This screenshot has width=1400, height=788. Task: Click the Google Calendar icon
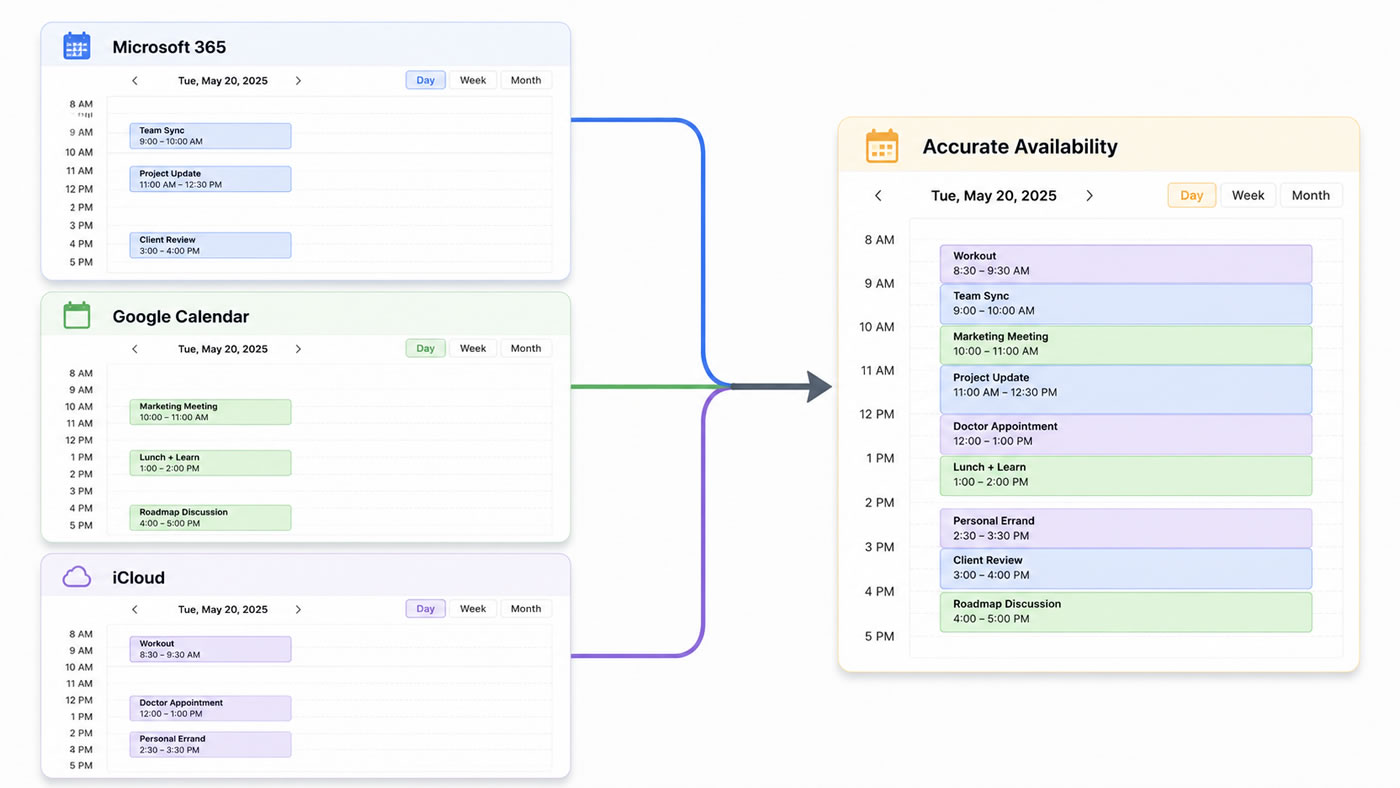coord(77,315)
